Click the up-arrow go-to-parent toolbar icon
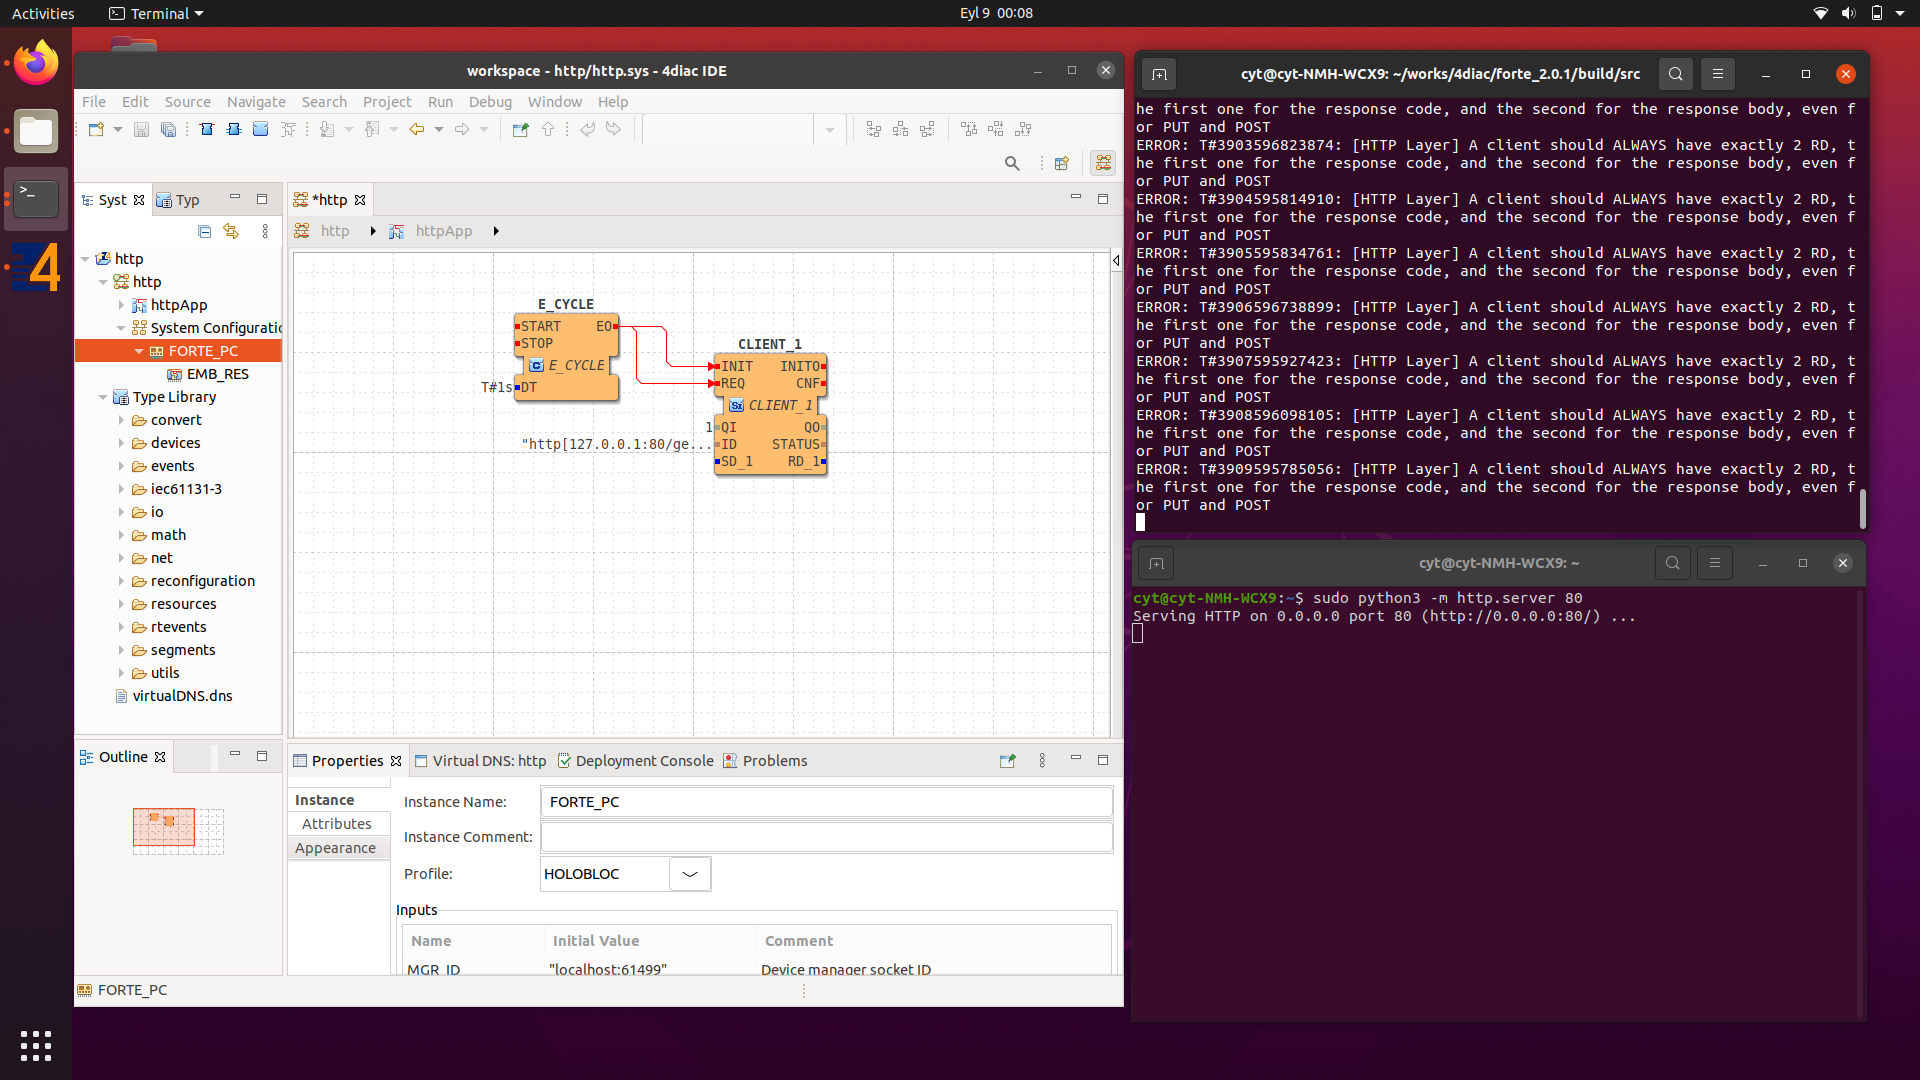 (548, 129)
